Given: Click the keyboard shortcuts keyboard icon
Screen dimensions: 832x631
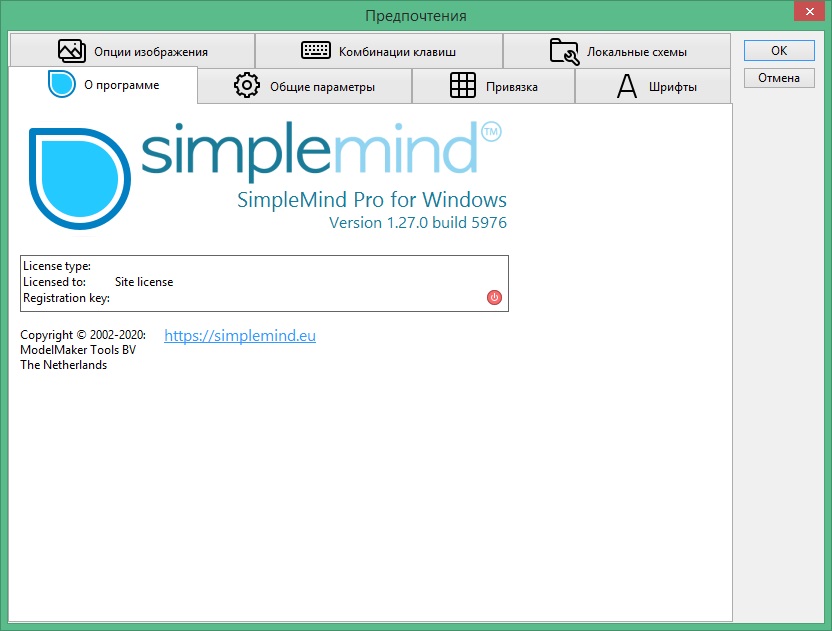Looking at the screenshot, I should tap(316, 50).
